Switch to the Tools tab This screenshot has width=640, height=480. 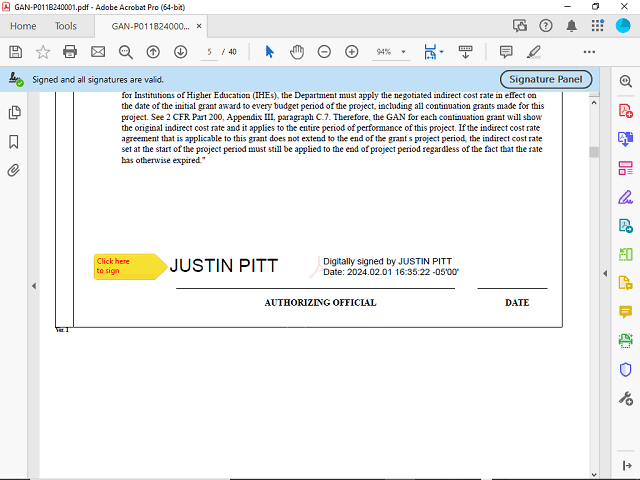click(65, 26)
